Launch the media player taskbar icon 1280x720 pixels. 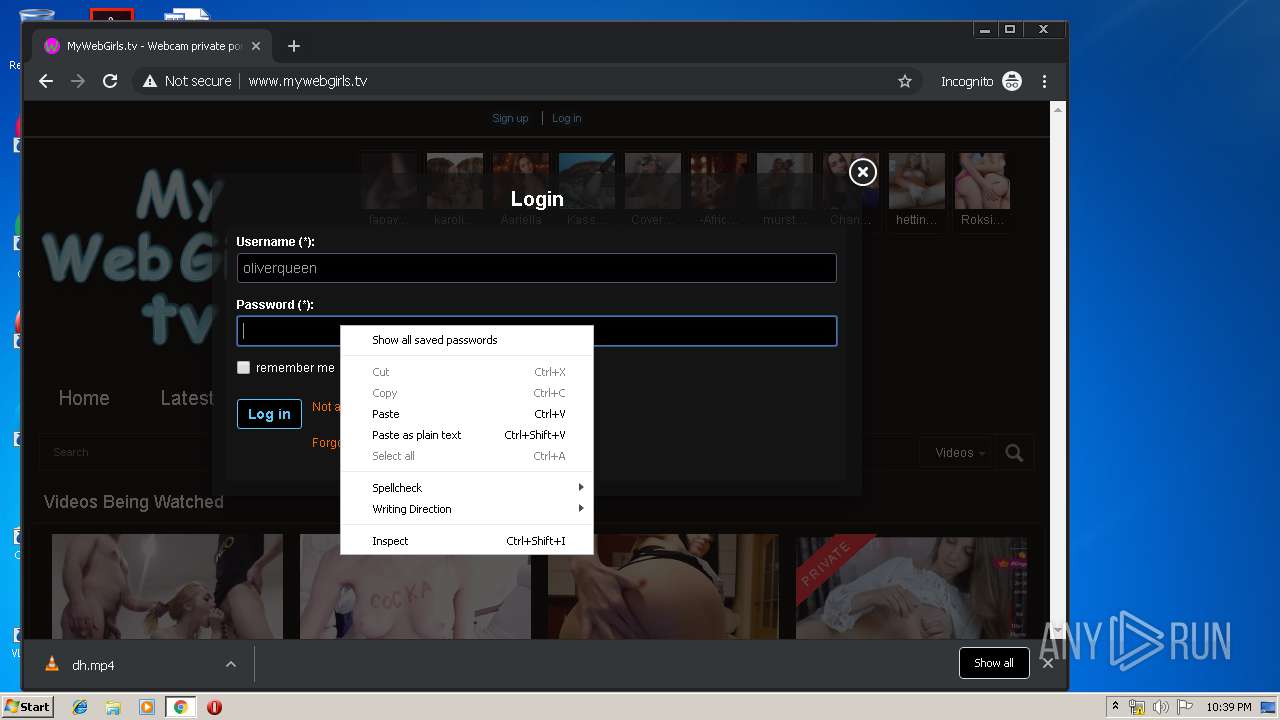[146, 707]
